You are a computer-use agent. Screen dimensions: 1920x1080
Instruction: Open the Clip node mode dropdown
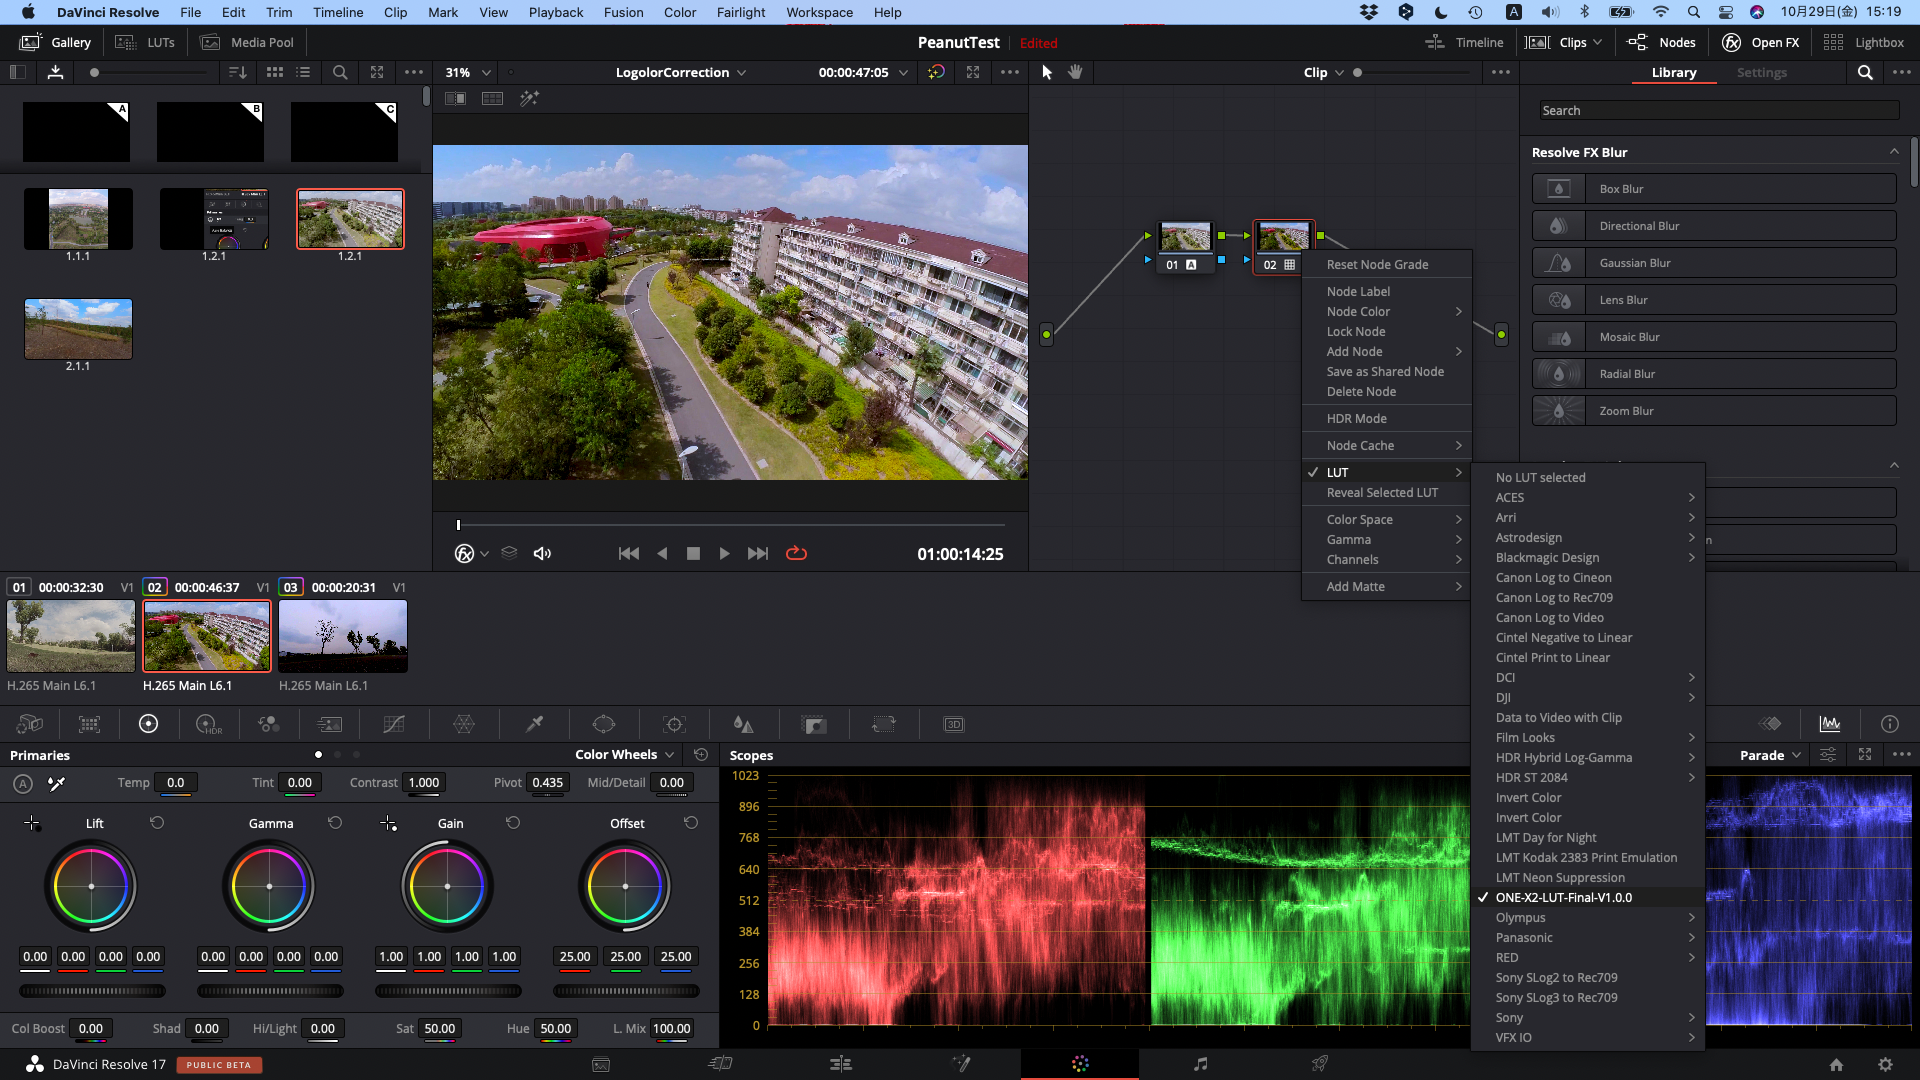click(1323, 72)
